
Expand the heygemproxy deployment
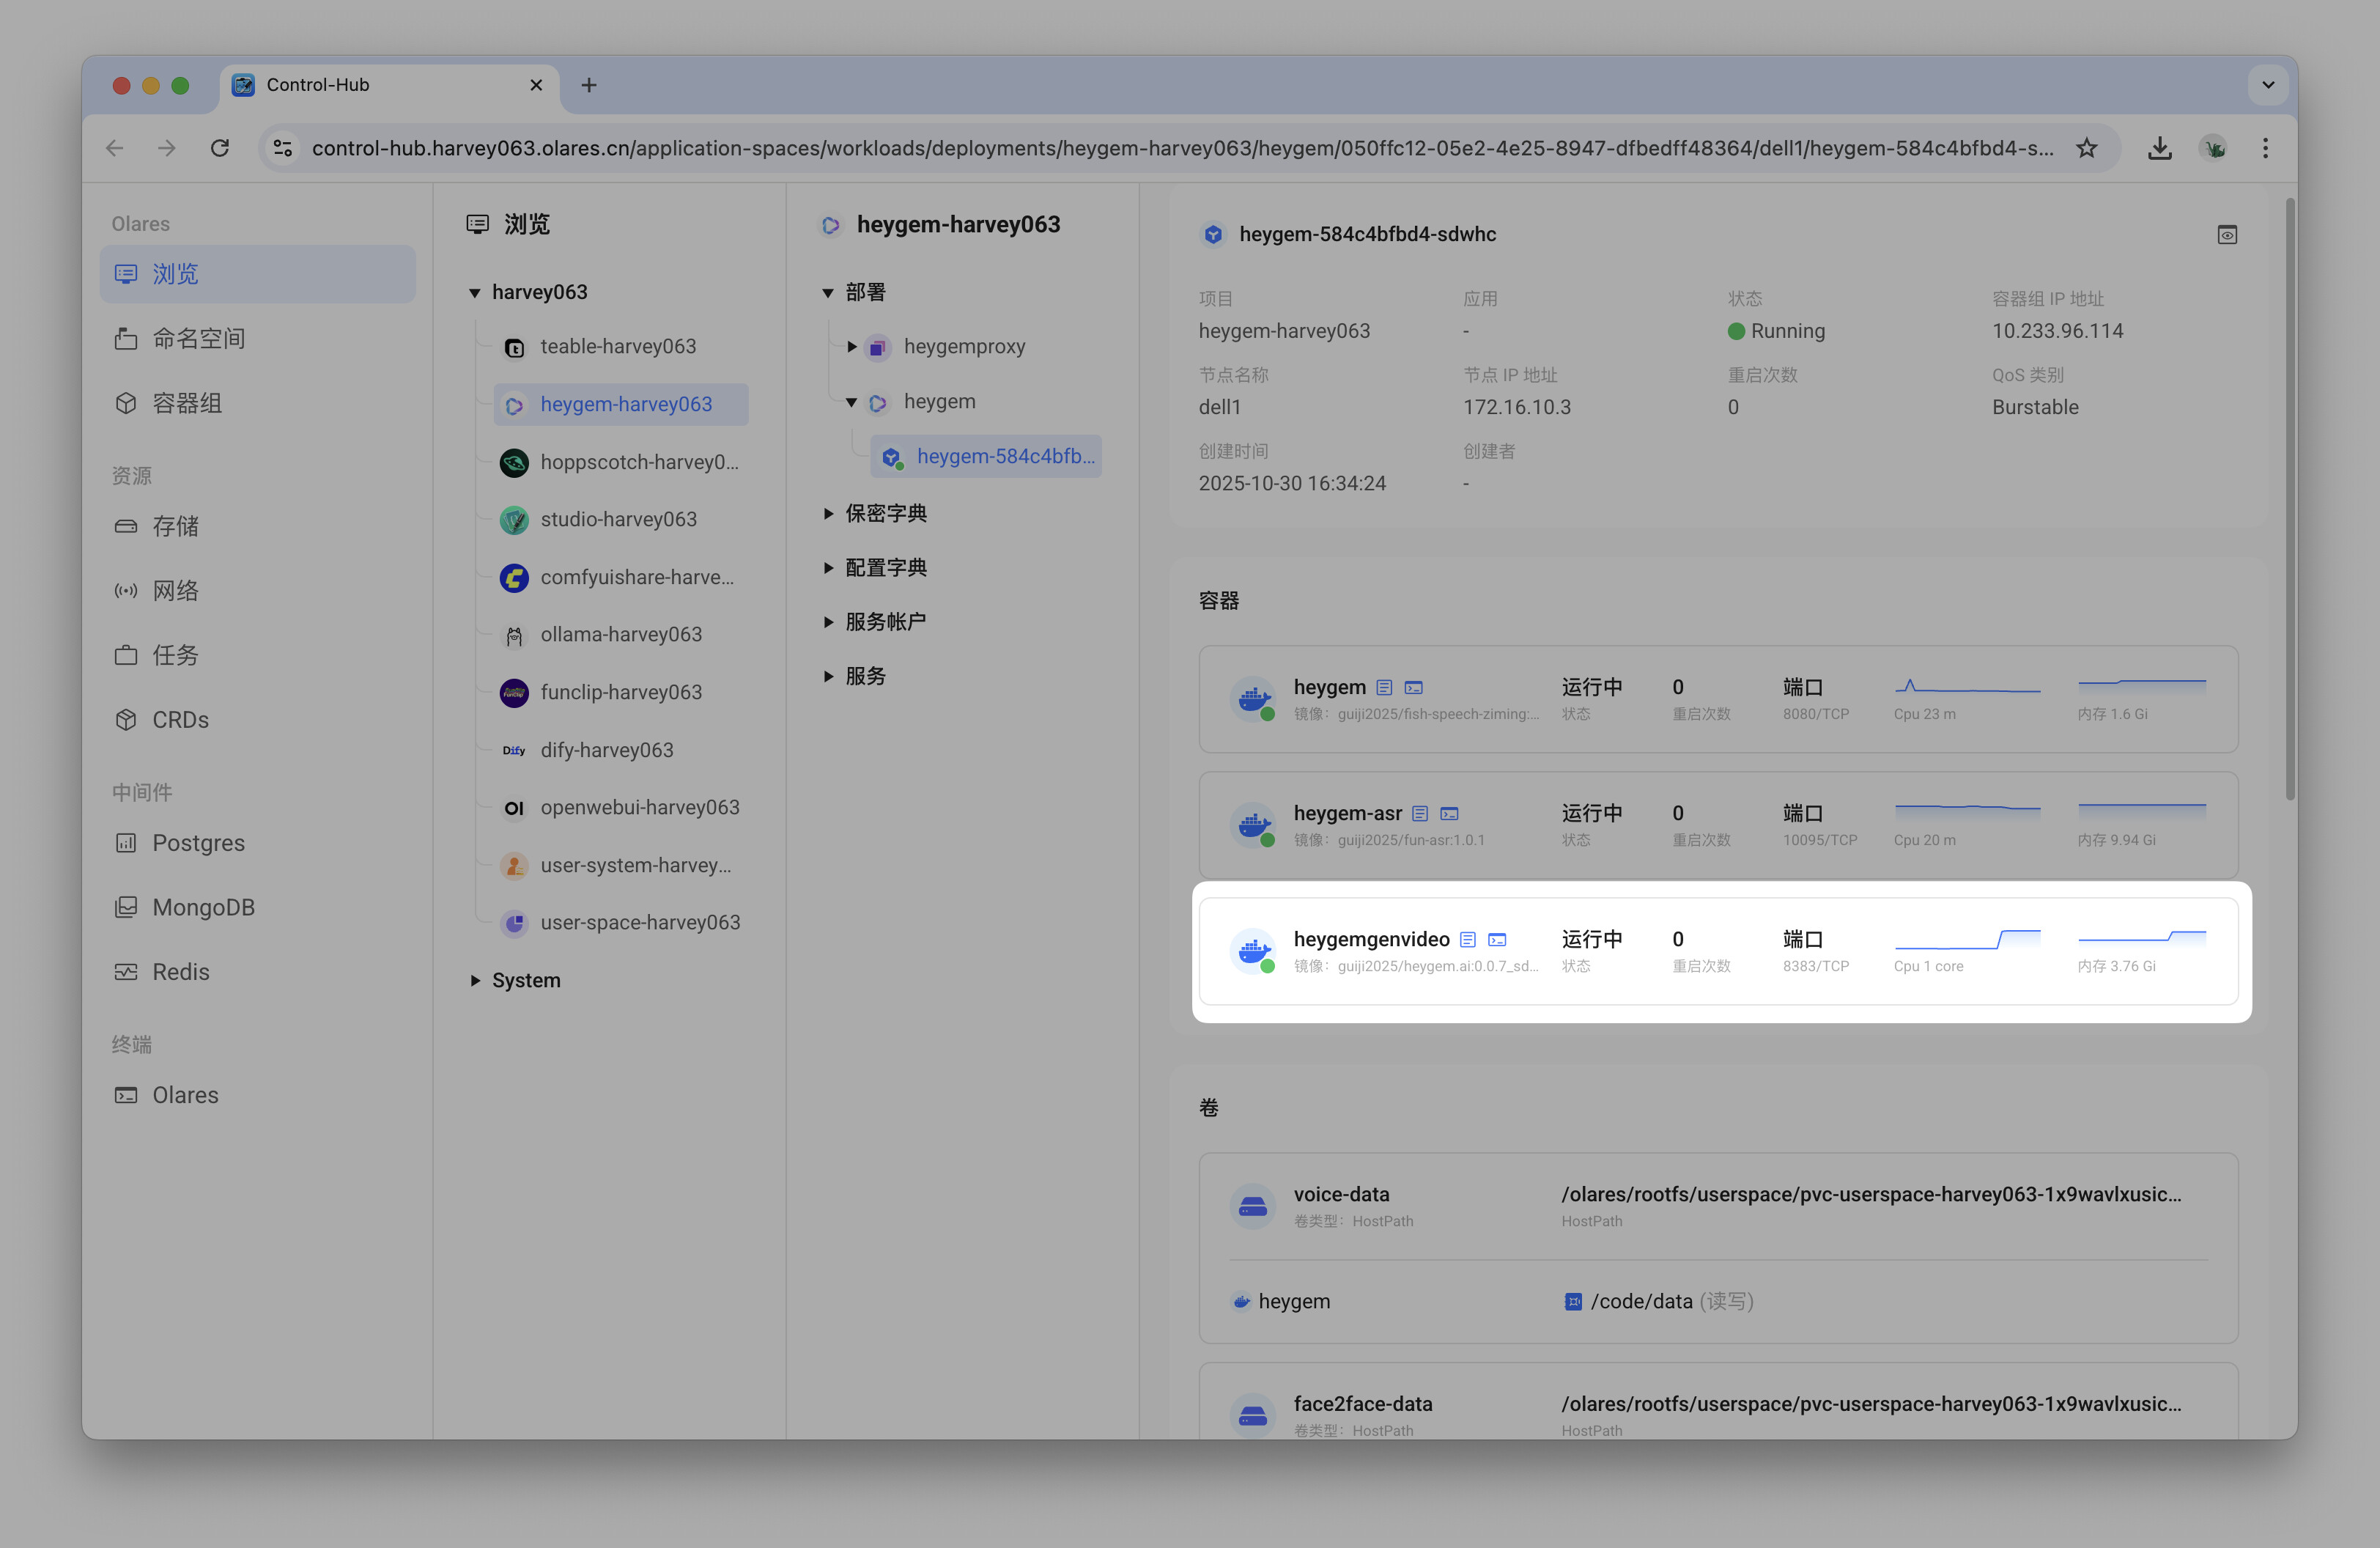851,347
